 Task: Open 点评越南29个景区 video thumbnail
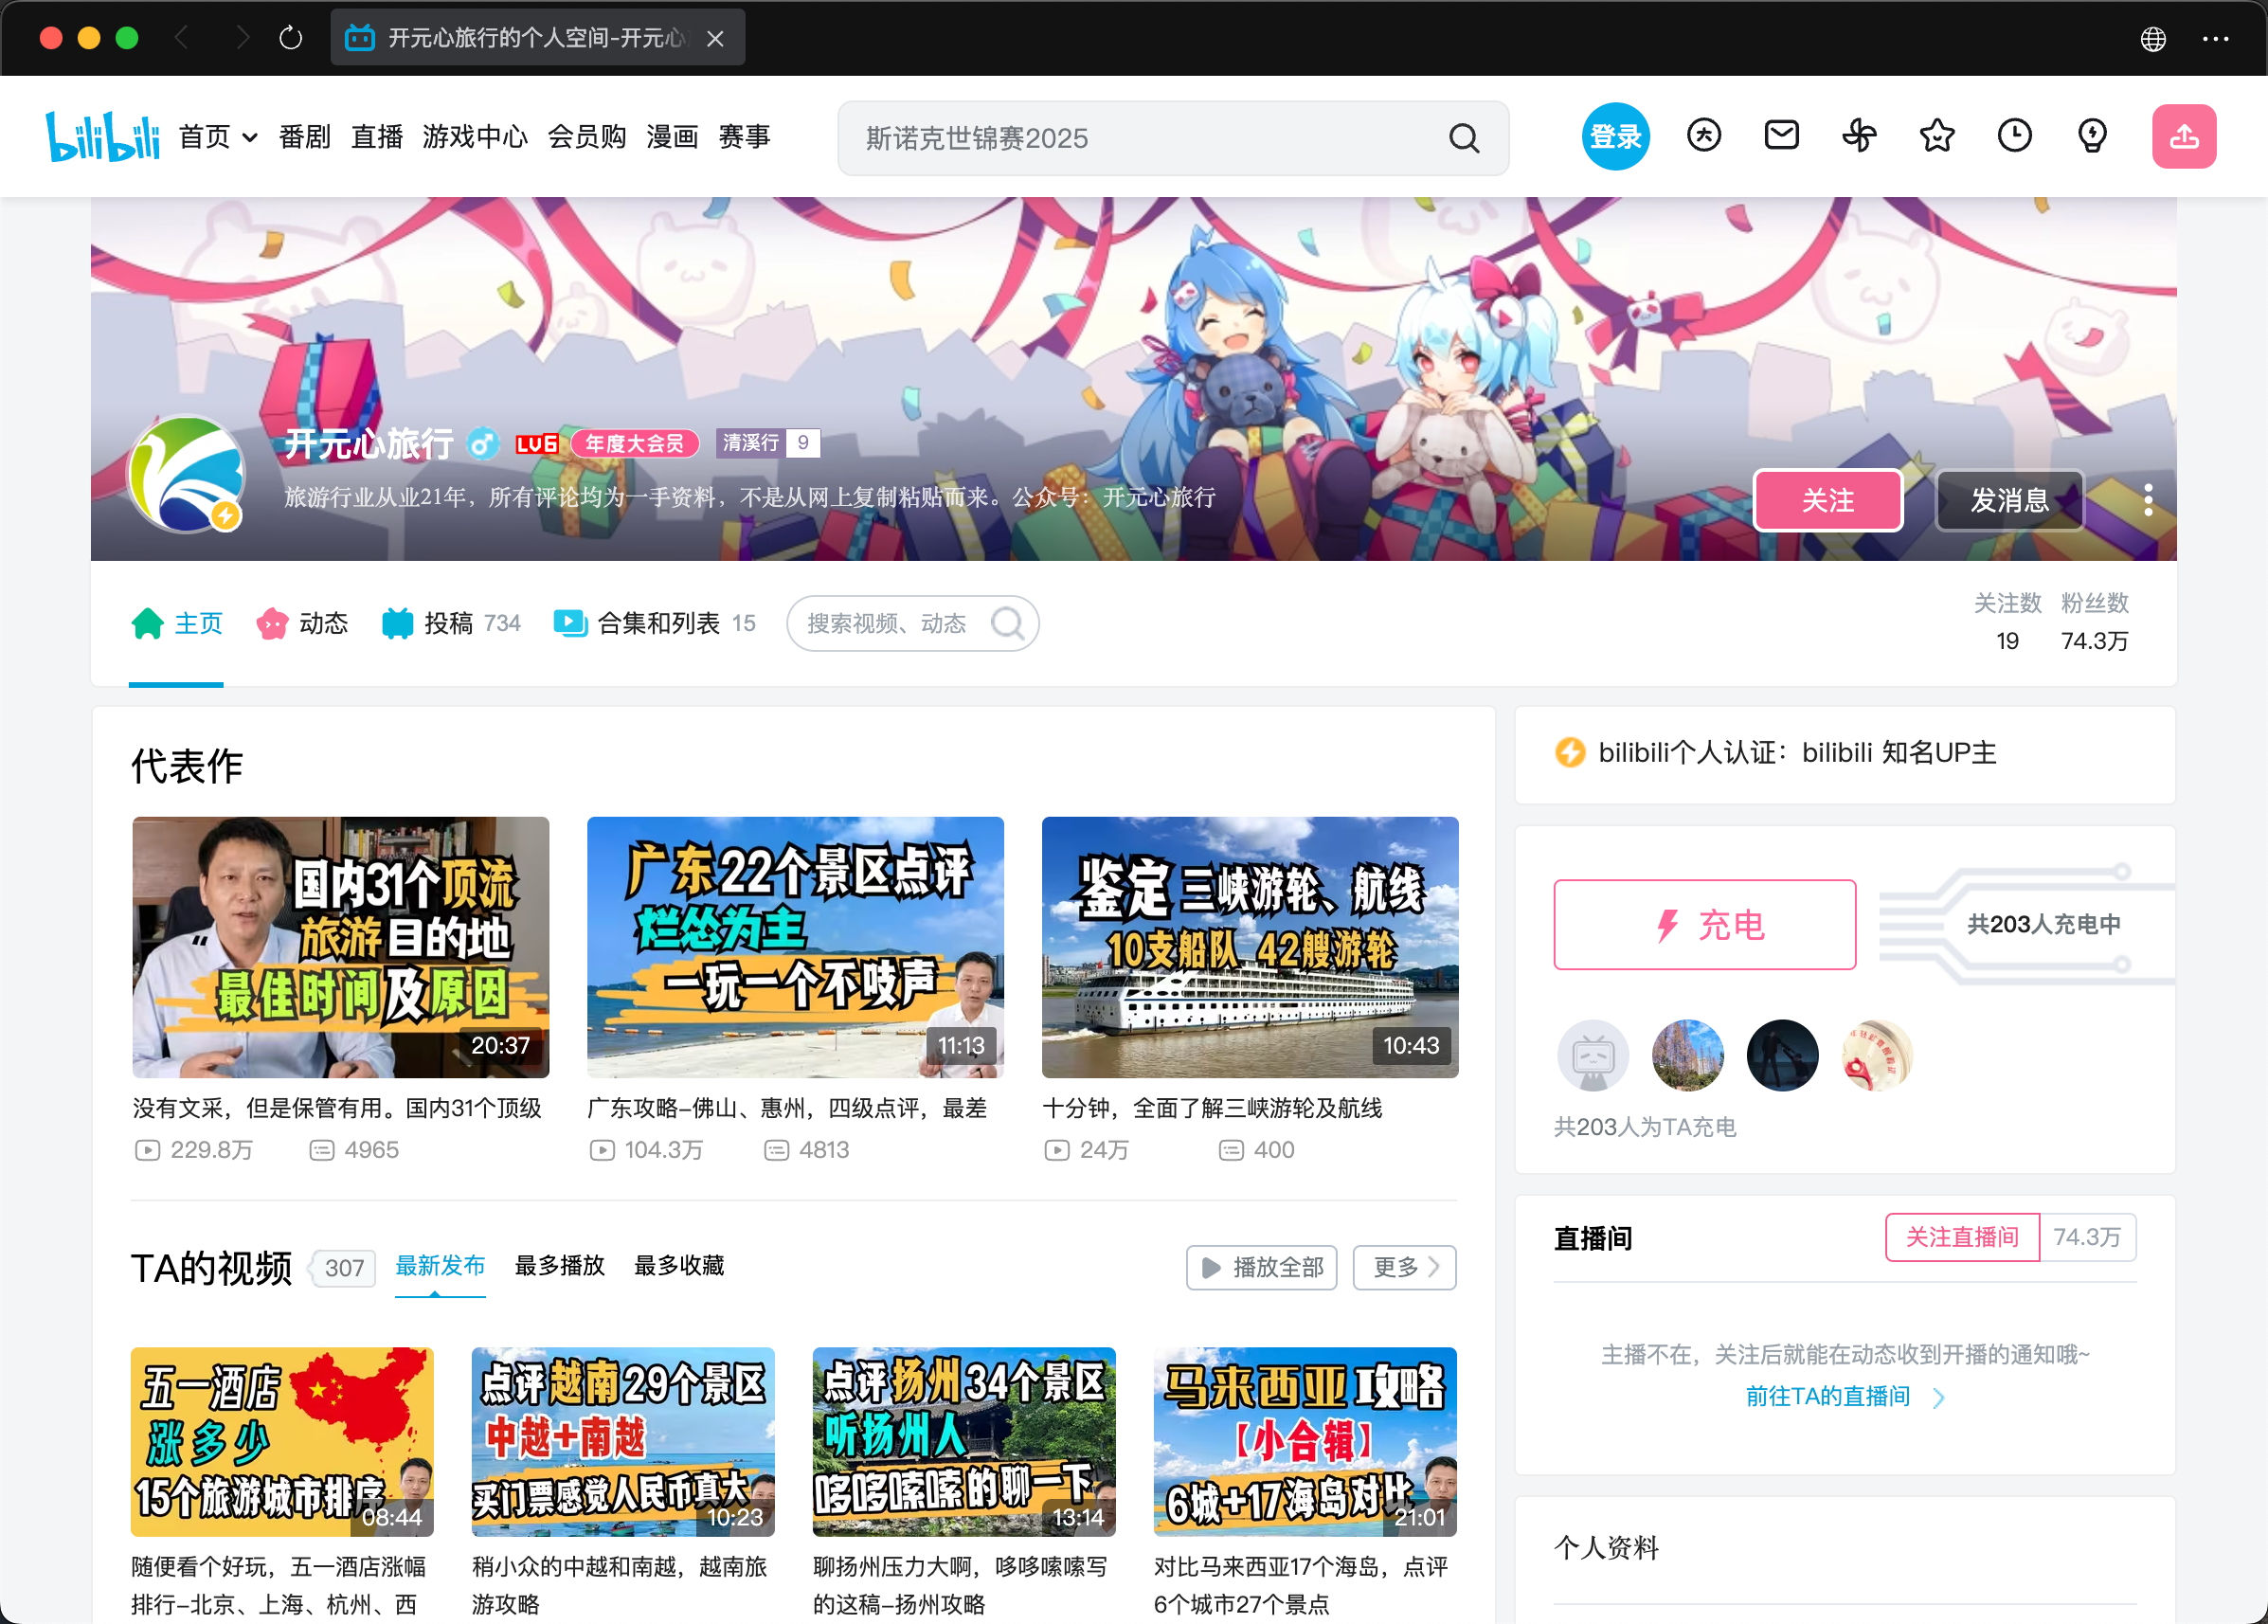(x=623, y=1442)
